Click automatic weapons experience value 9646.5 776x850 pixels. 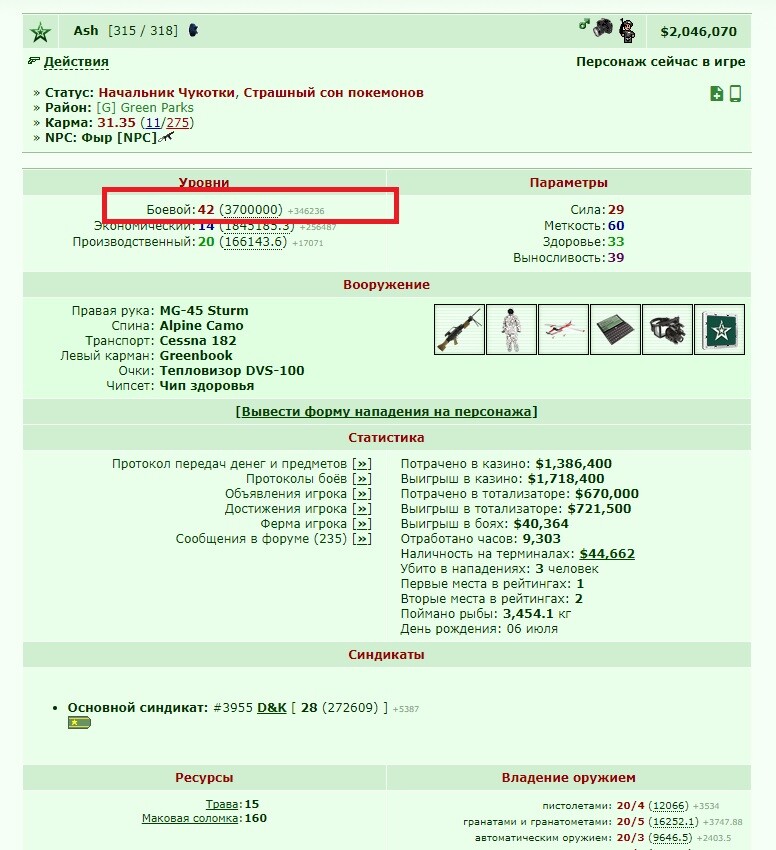pyautogui.click(x=671, y=838)
